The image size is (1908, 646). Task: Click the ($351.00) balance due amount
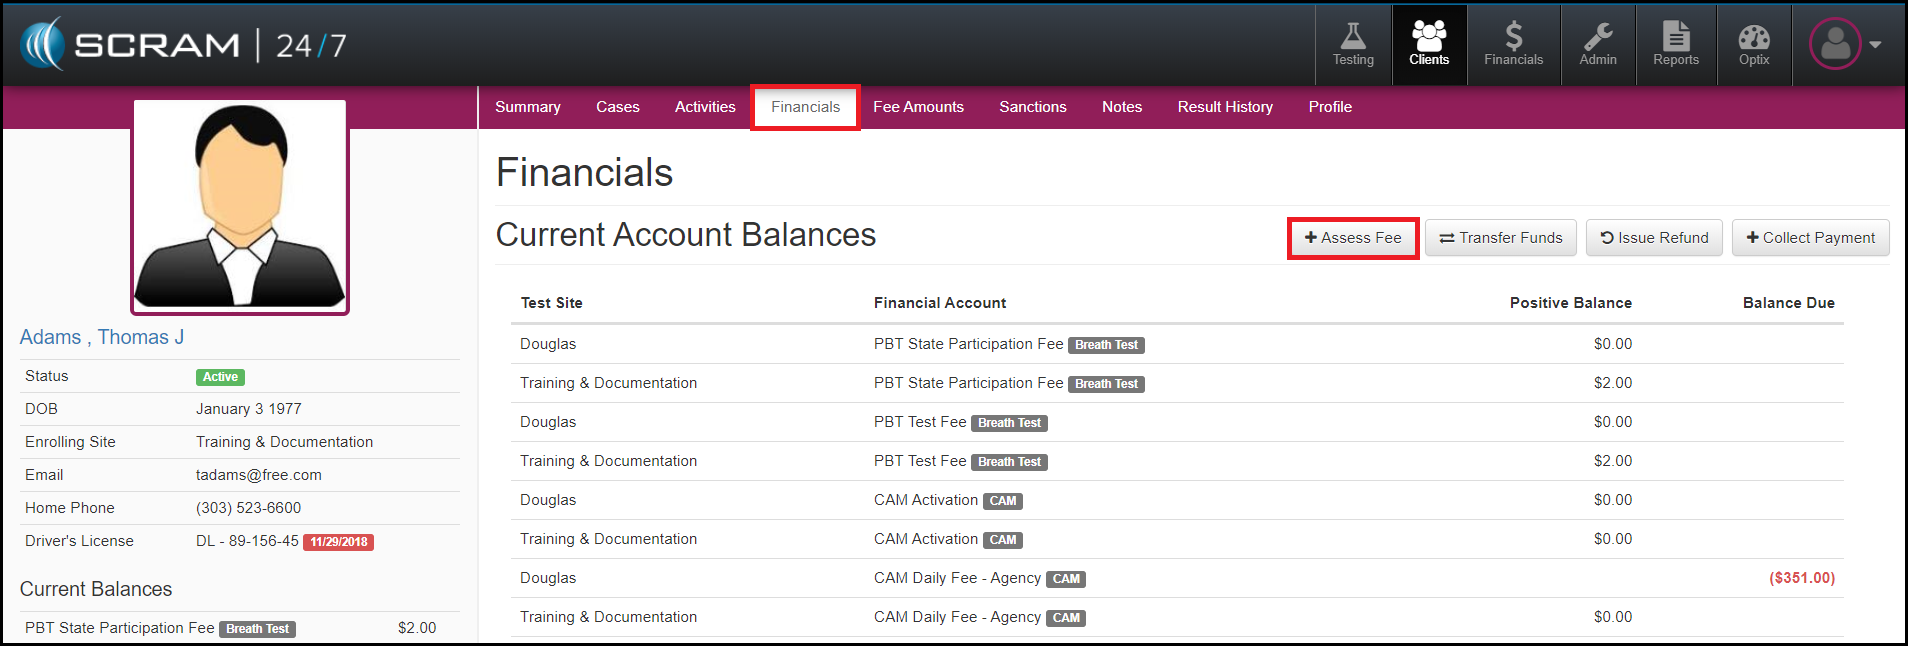click(1801, 578)
